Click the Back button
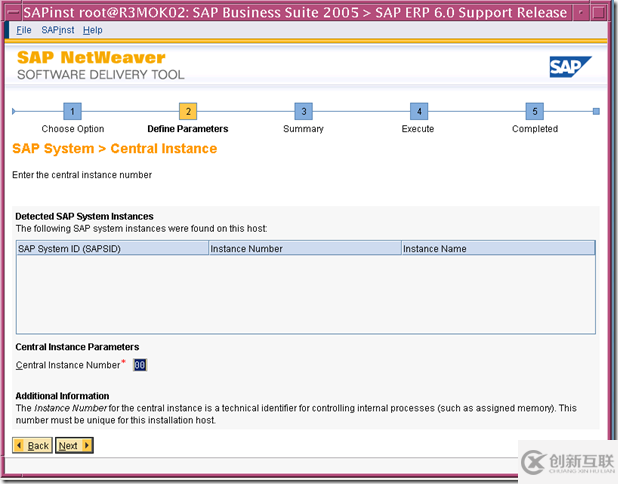This screenshot has height=484, width=618. [32, 446]
